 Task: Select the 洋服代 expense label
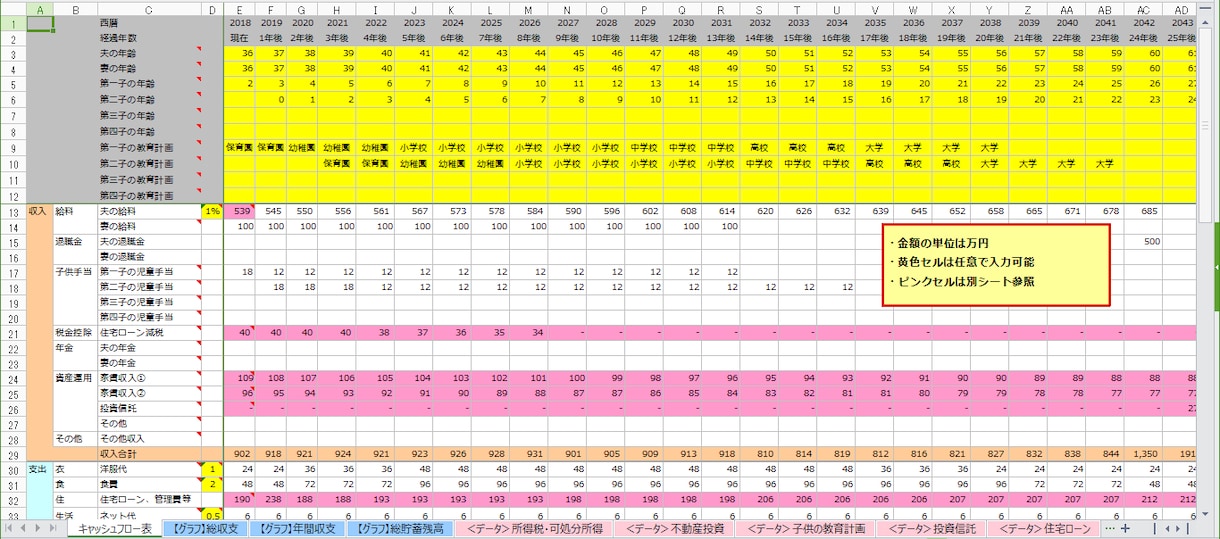point(148,470)
